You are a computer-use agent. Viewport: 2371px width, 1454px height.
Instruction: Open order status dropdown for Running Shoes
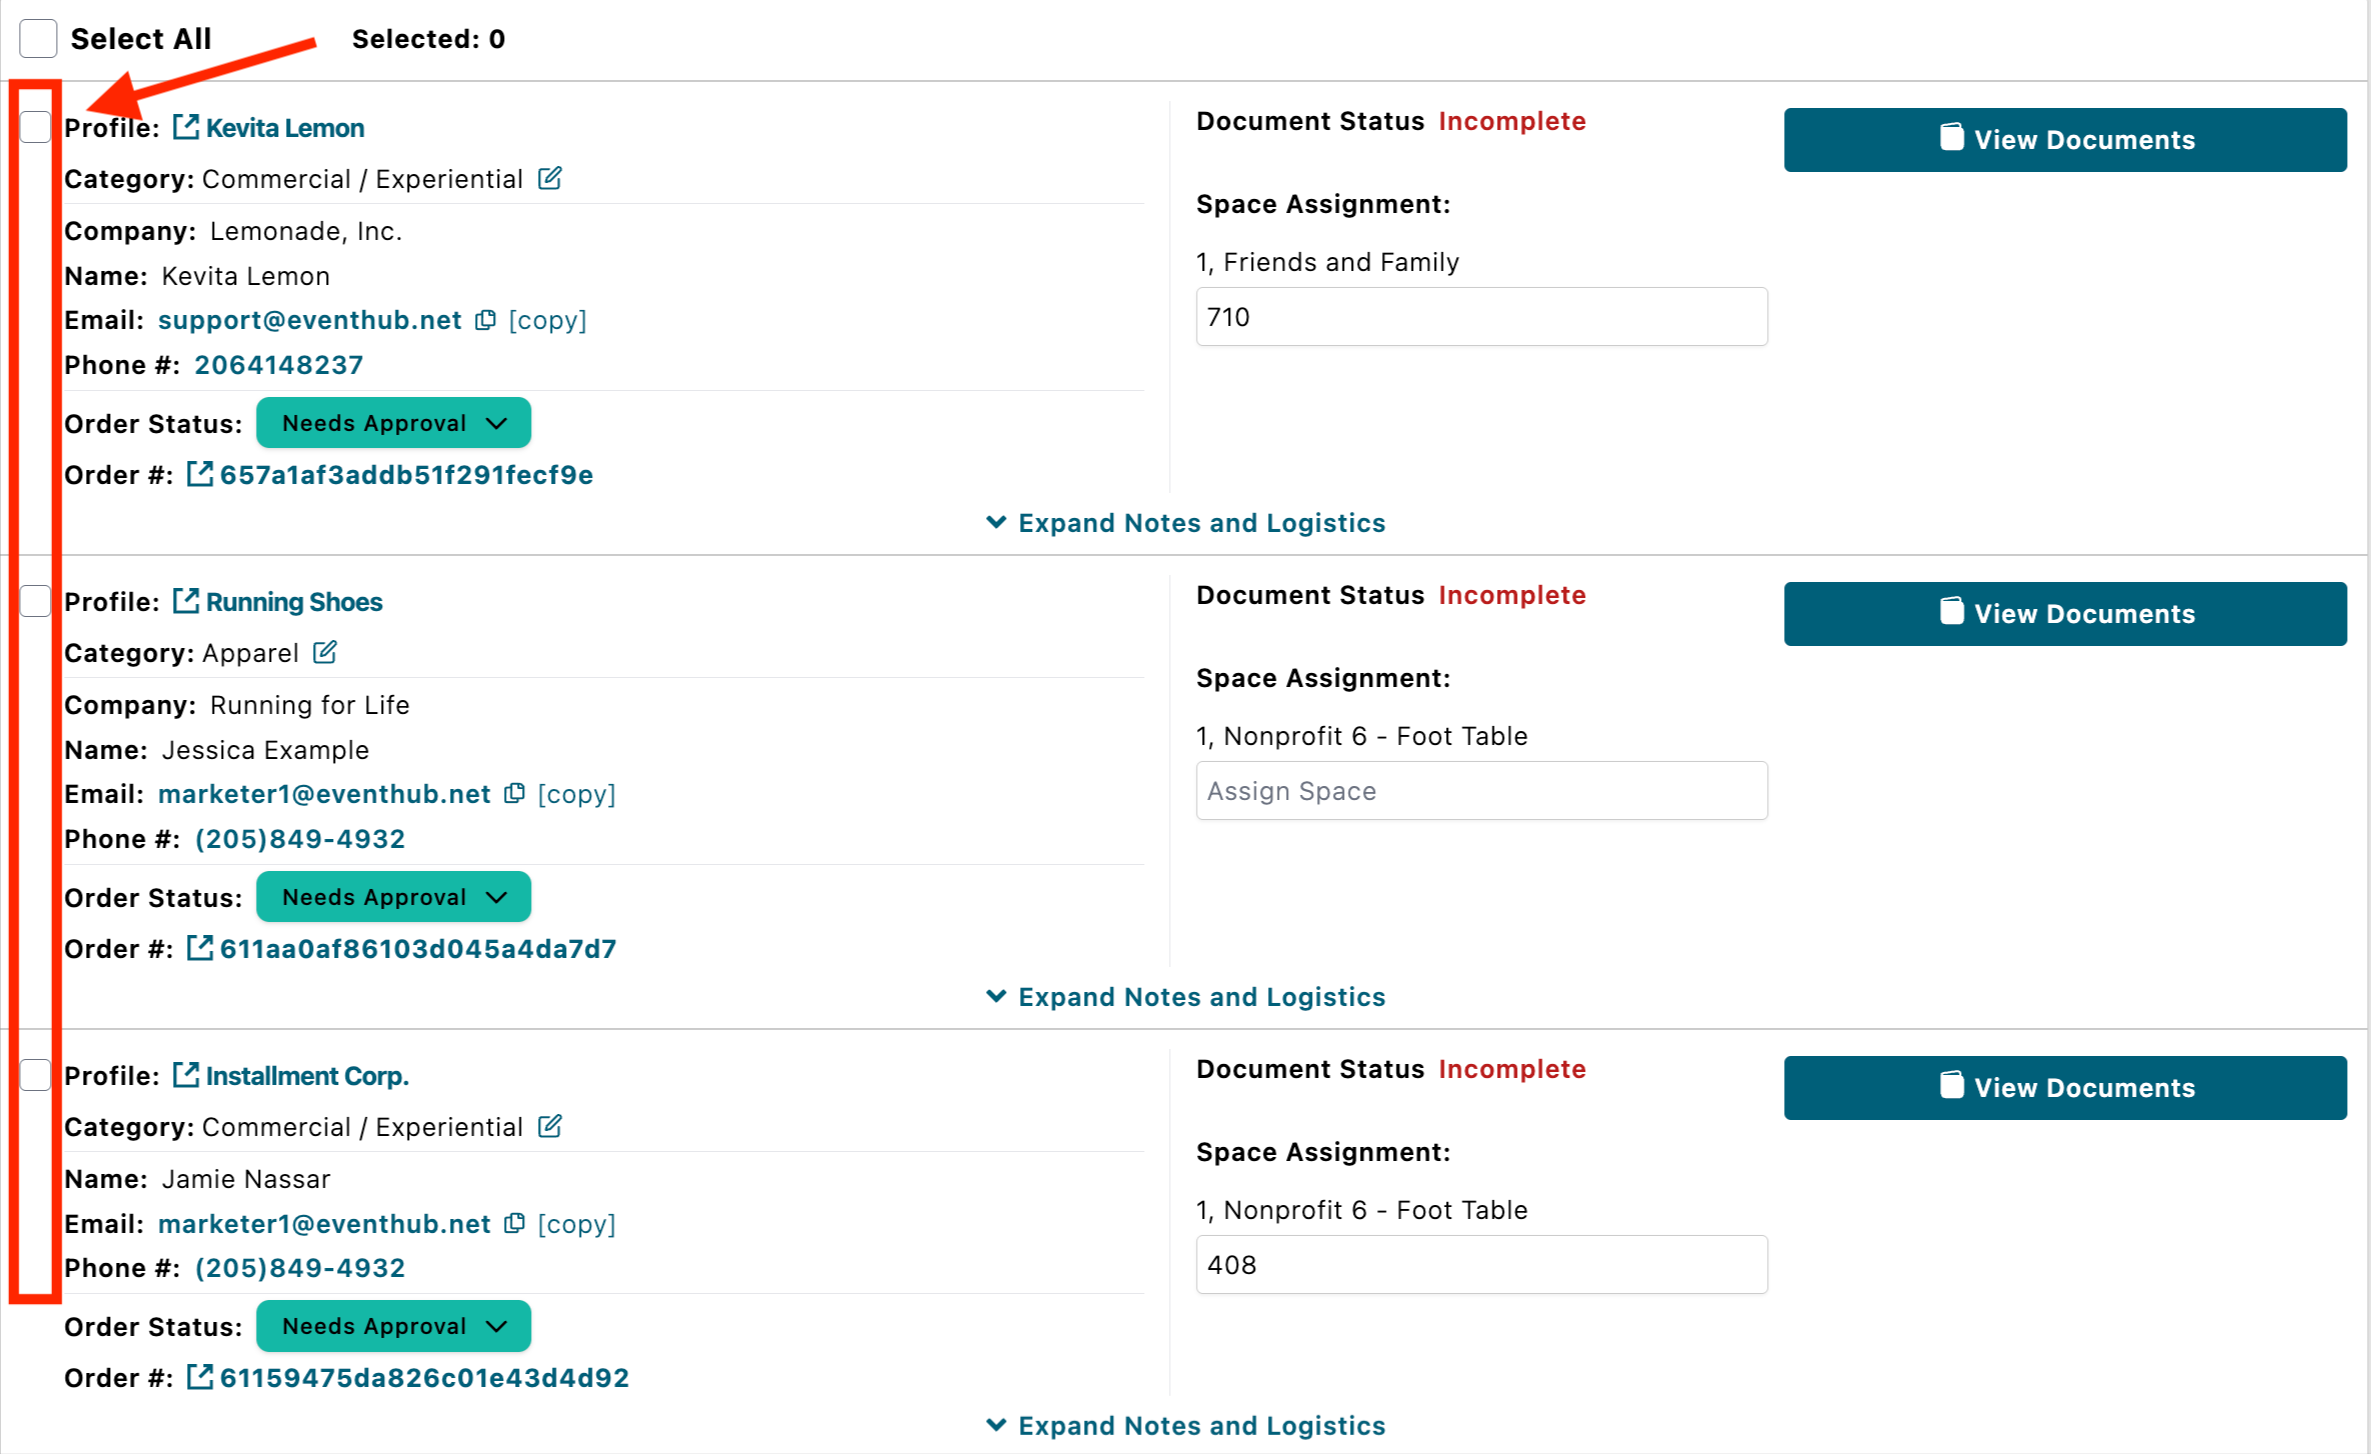click(393, 897)
